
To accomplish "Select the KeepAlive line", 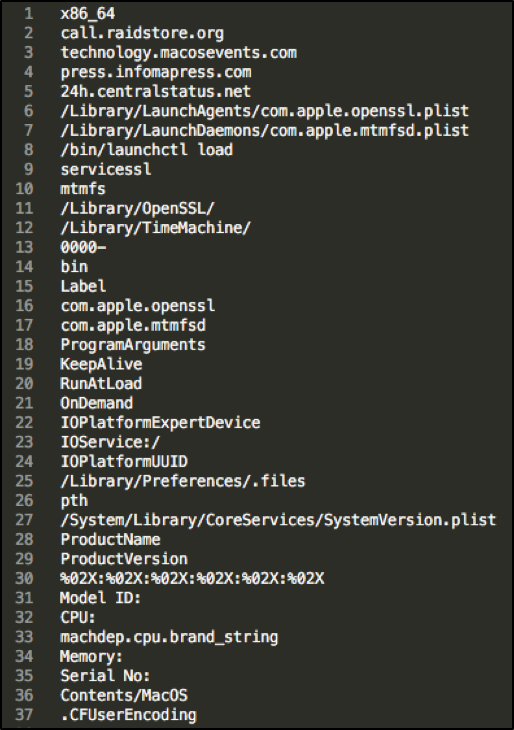I will [101, 364].
